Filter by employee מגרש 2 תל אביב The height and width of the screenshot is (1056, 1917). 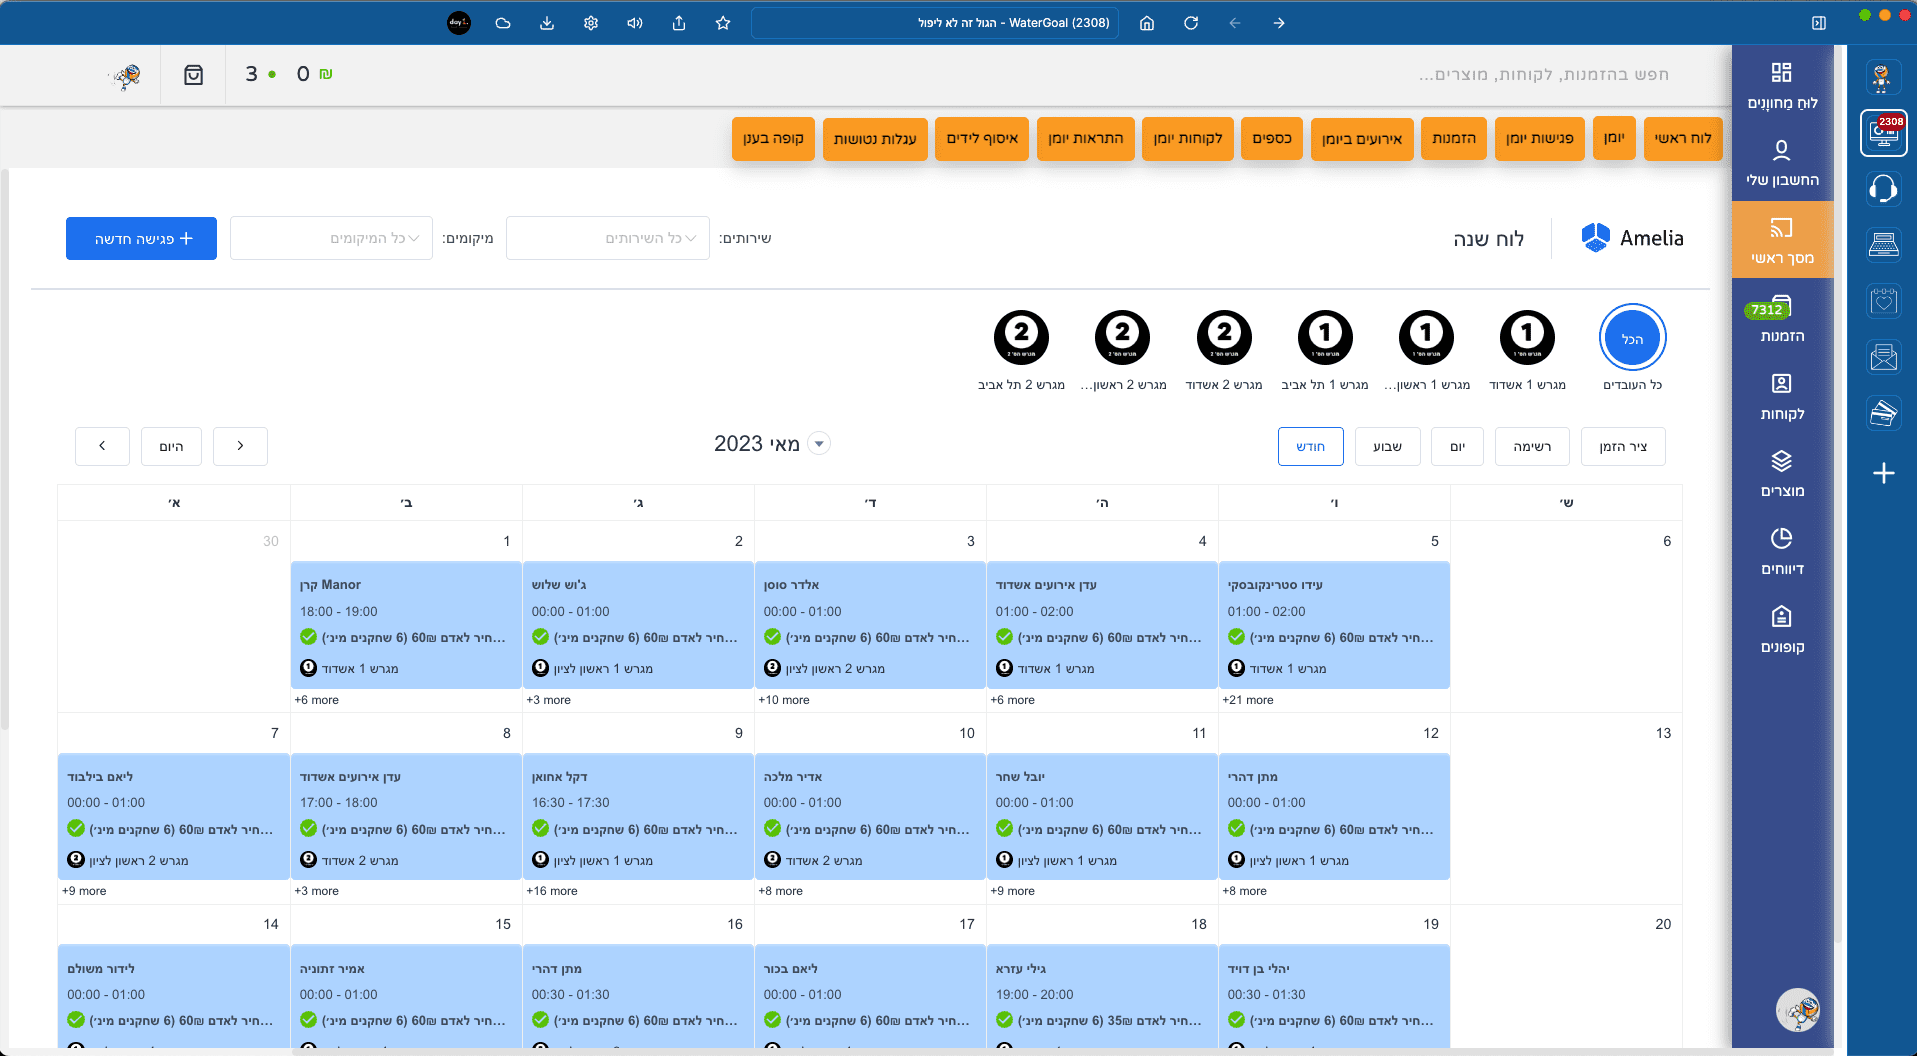coord(1021,338)
